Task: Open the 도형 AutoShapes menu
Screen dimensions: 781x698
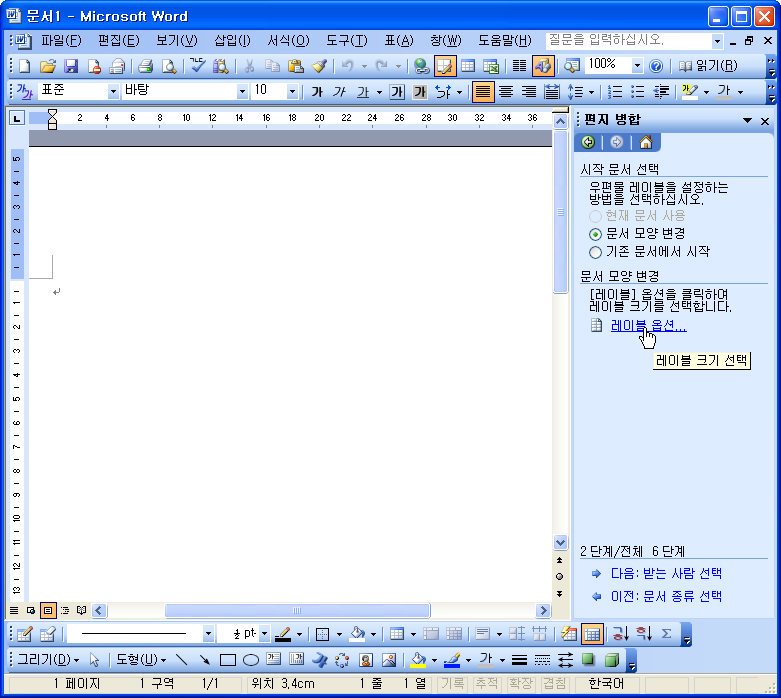Action: [141, 660]
